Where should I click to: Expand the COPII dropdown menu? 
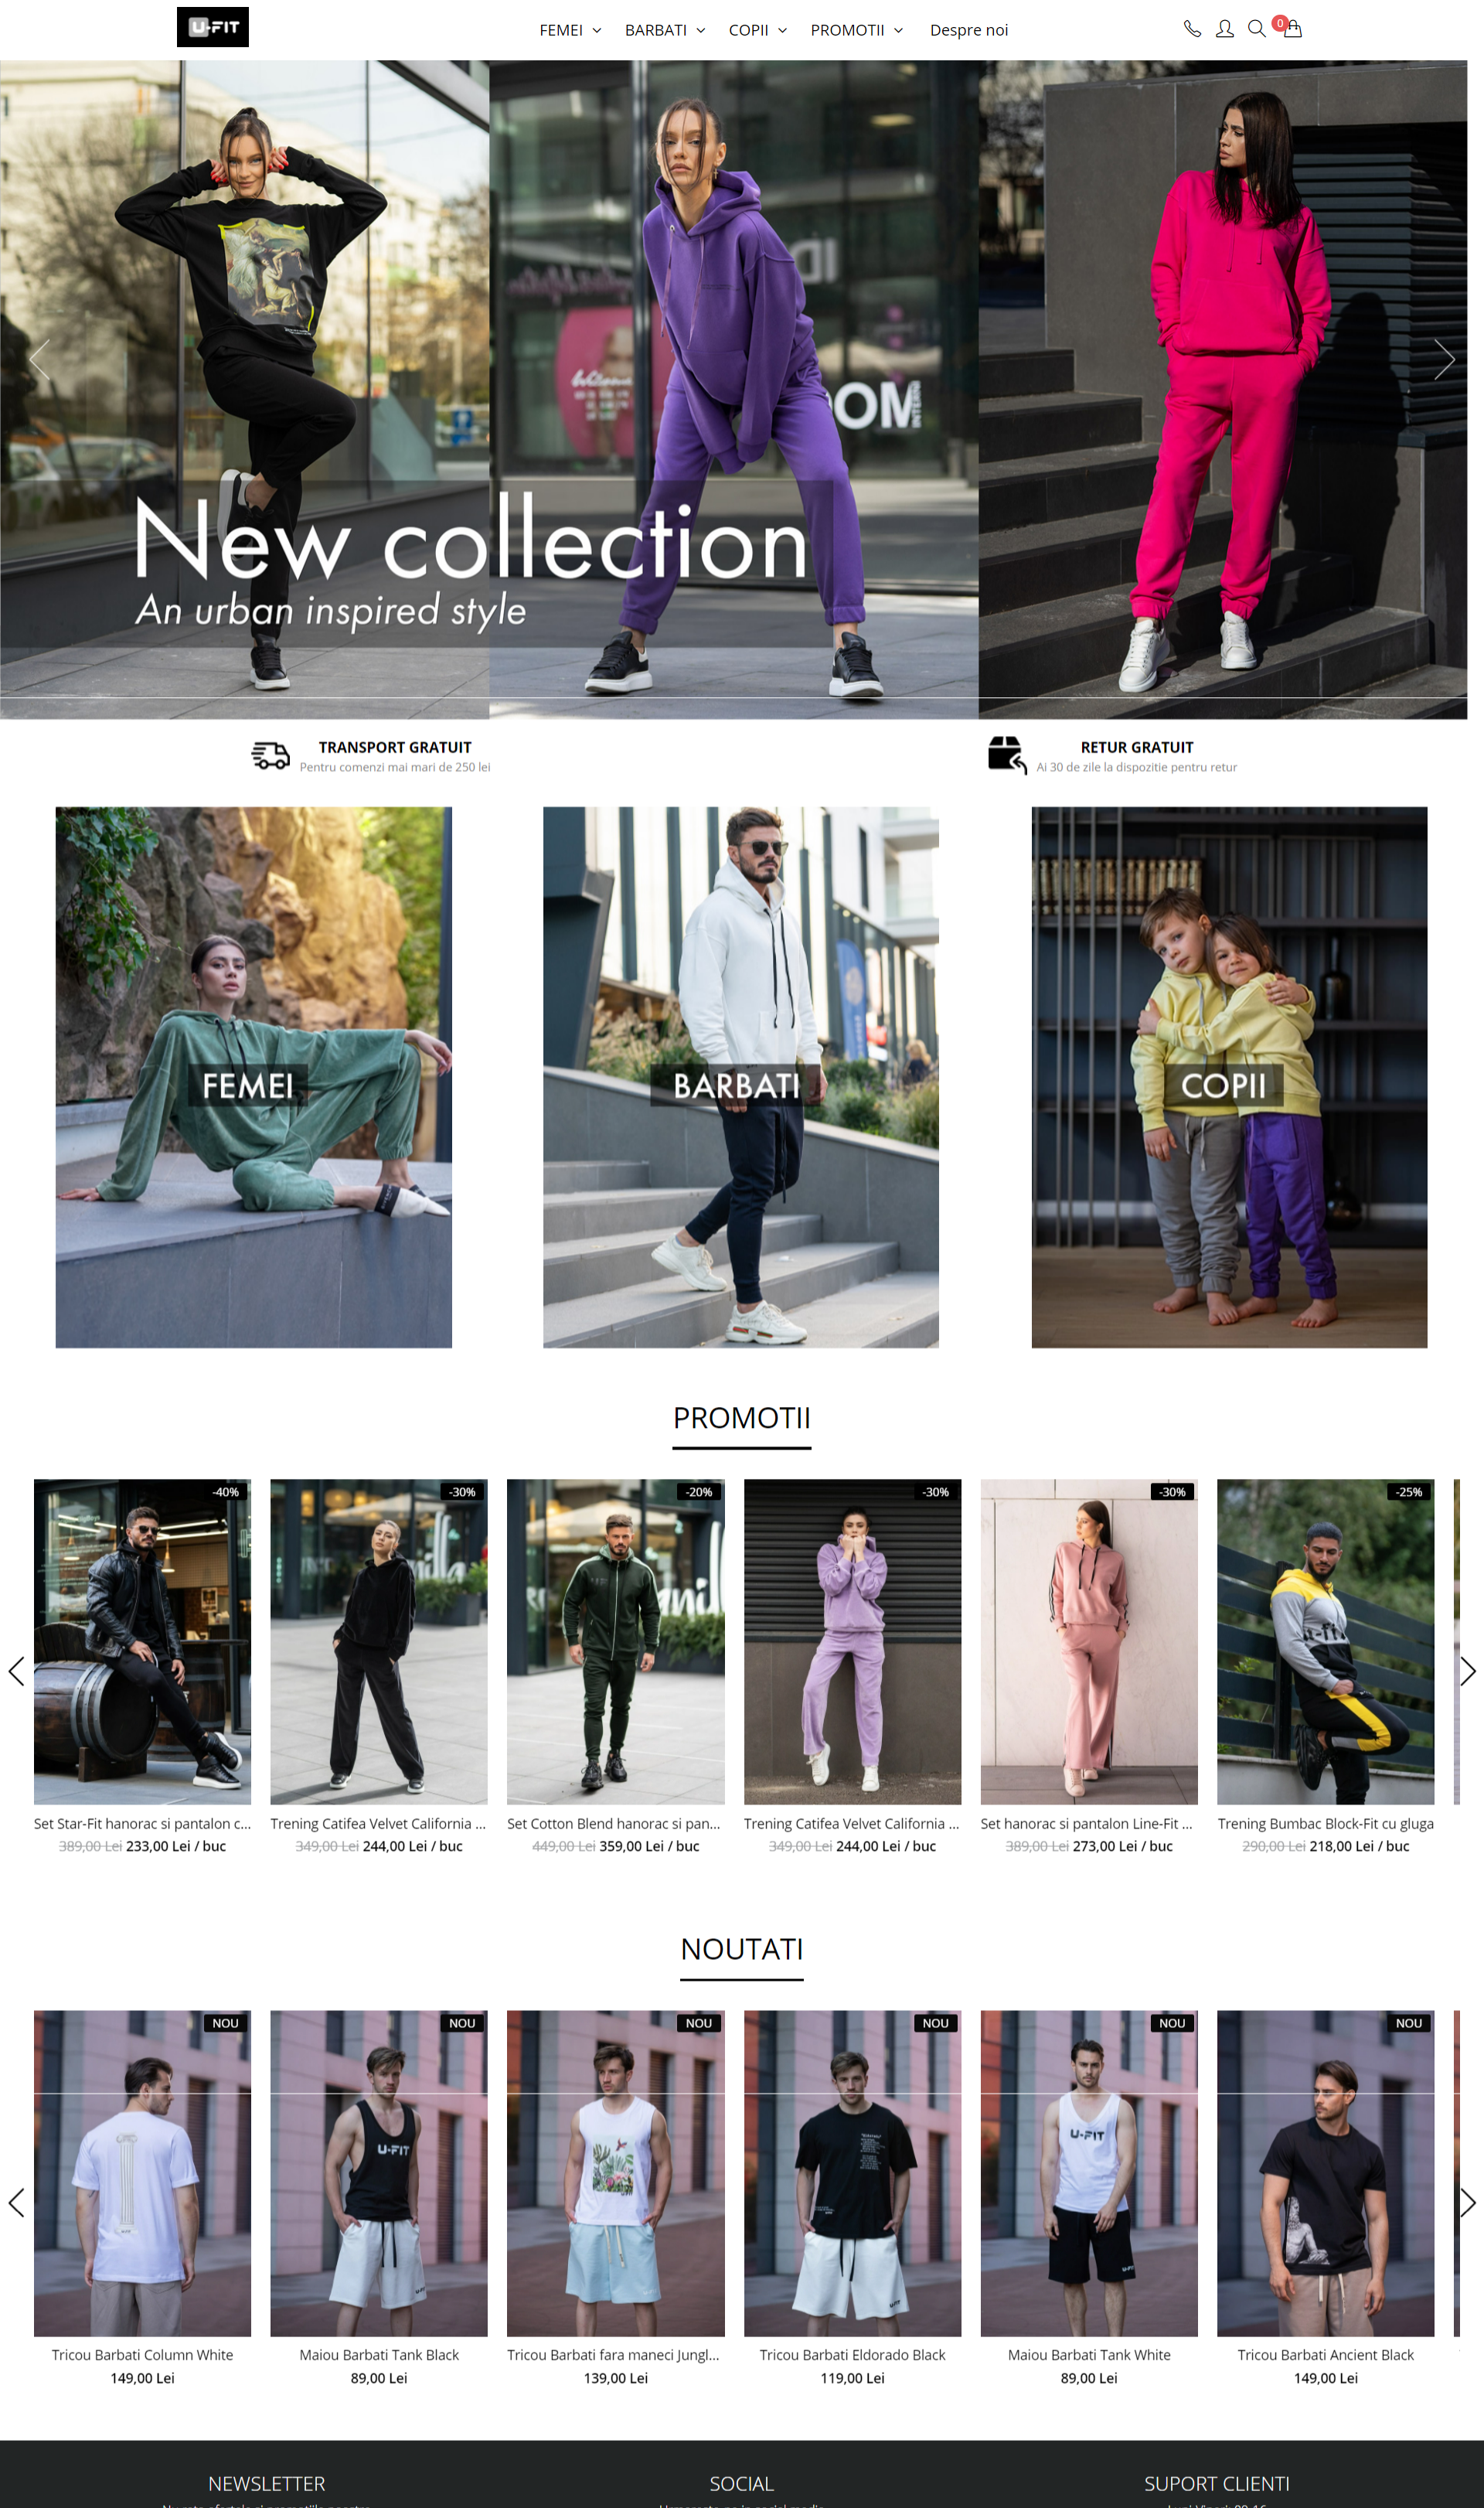click(758, 30)
